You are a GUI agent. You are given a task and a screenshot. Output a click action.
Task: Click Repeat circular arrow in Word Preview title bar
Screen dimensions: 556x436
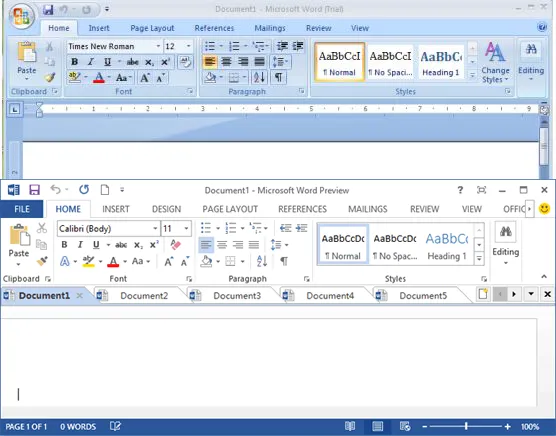[84, 190]
